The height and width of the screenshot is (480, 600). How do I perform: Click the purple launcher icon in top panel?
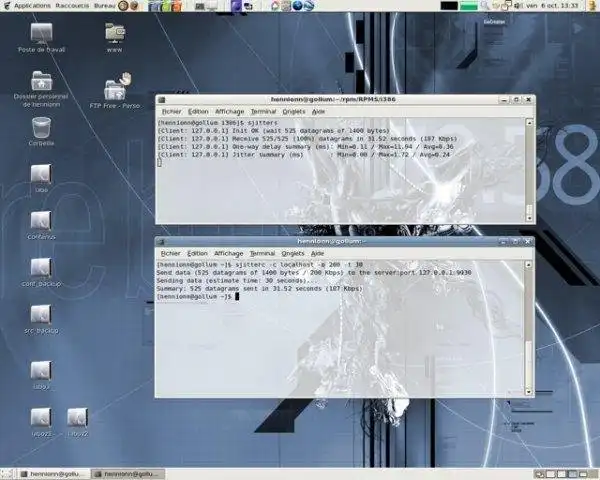click(x=236, y=6)
